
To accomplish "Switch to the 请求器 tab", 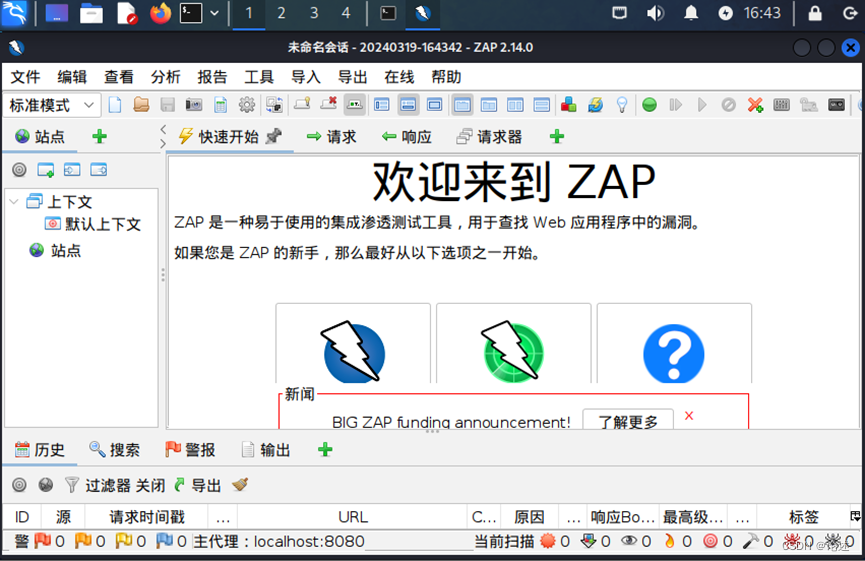I will pos(489,137).
